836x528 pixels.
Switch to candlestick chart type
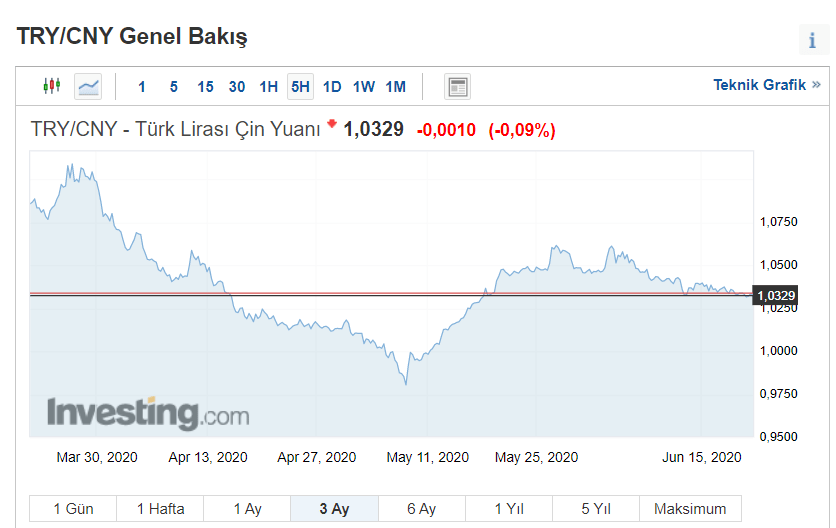pyautogui.click(x=51, y=86)
